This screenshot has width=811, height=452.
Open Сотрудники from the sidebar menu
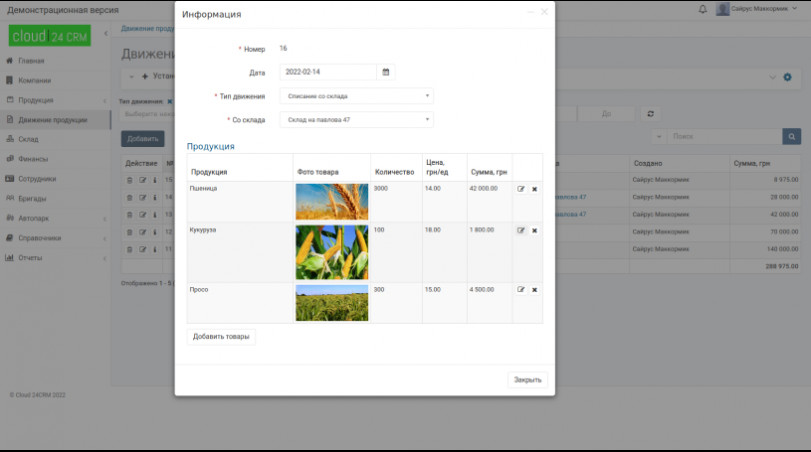pos(37,179)
